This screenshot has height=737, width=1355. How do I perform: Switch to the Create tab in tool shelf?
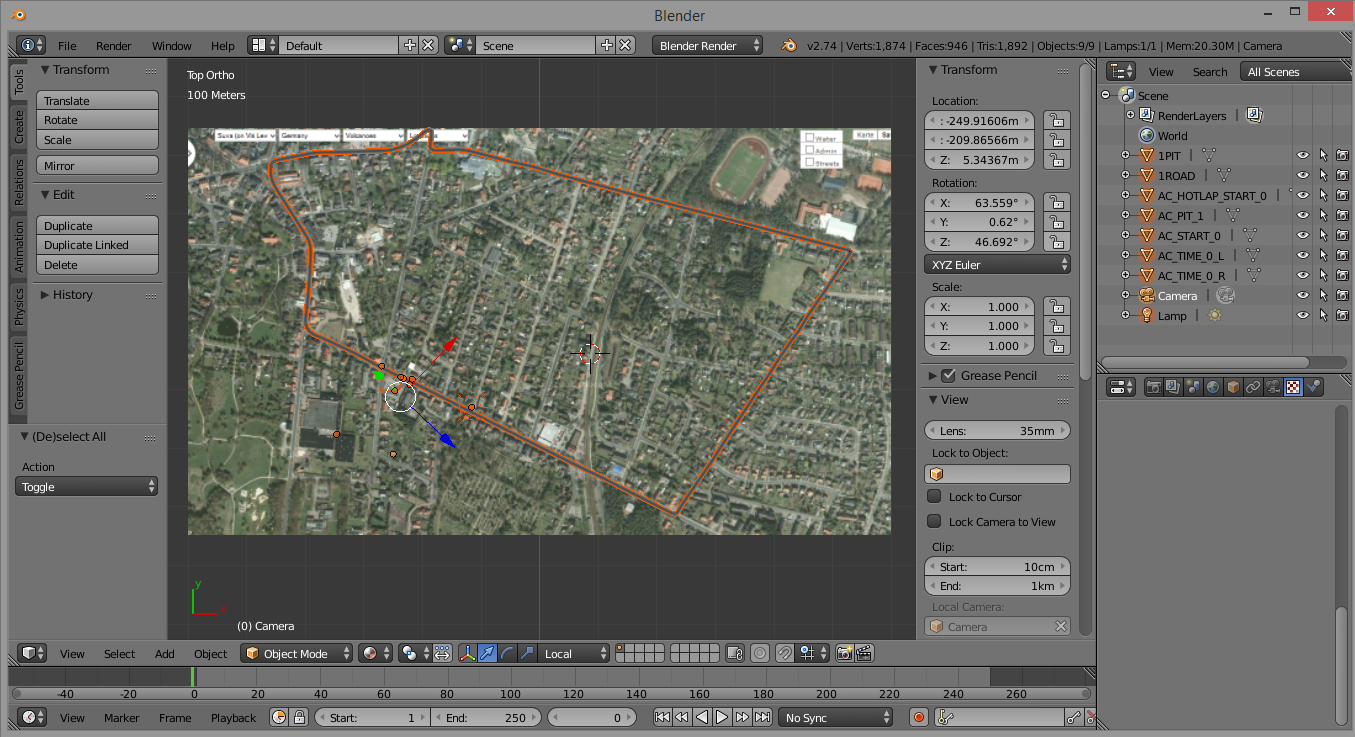18,126
